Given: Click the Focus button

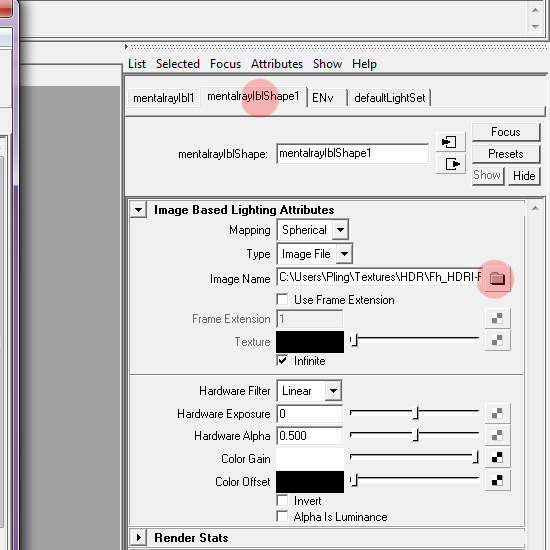Looking at the screenshot, I should click(x=505, y=132).
